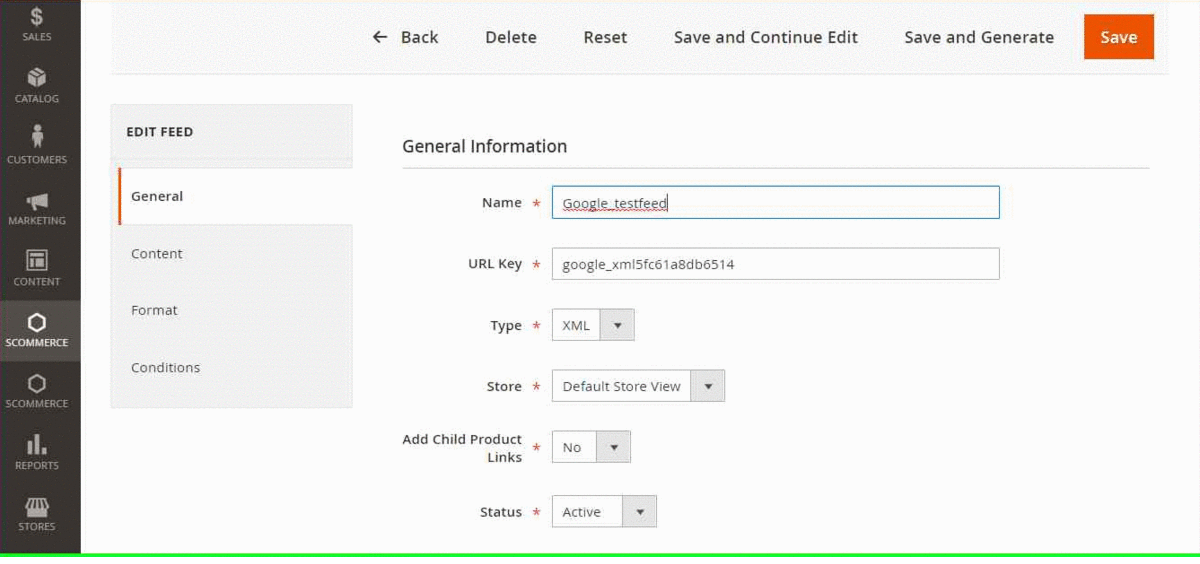Viewport: 1200px width, 564px height.
Task: Switch to the Content tab
Action: [x=157, y=254]
